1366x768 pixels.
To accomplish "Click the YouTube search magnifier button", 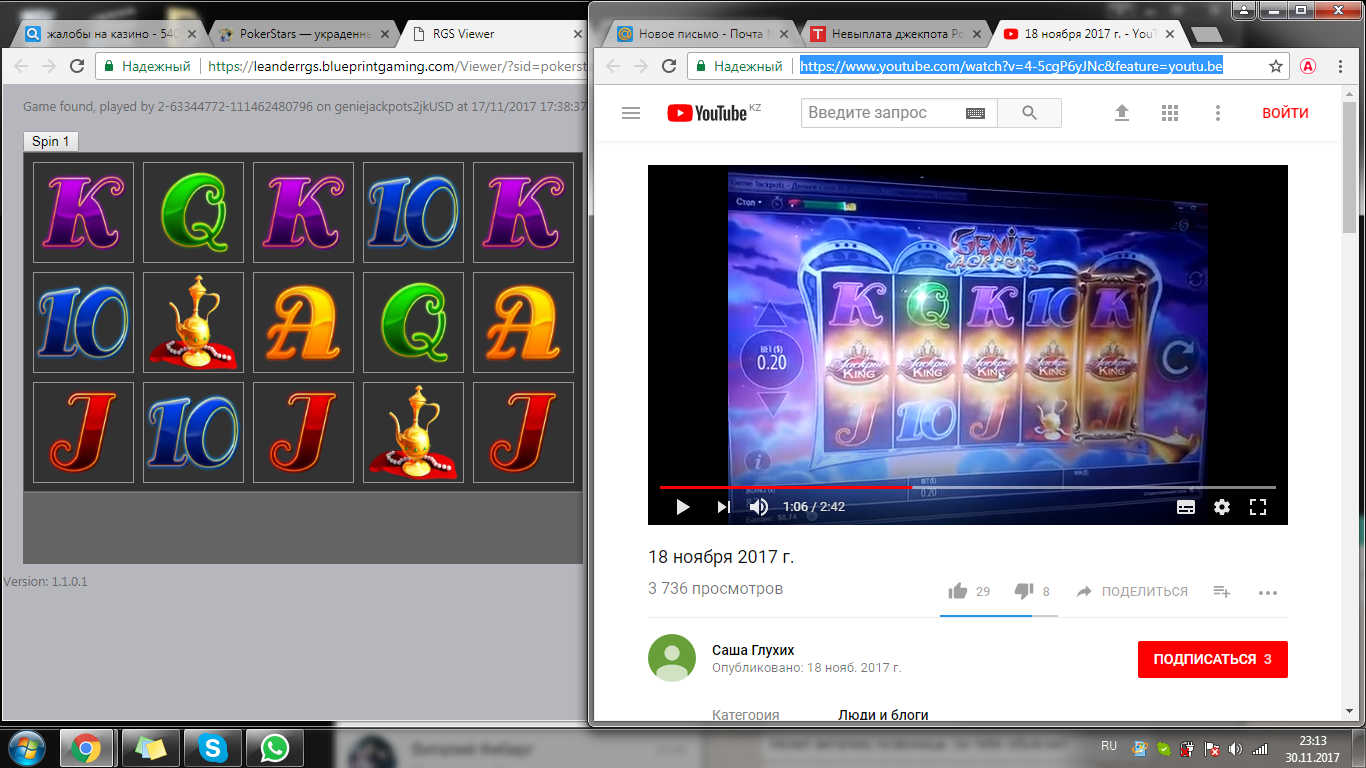I will pyautogui.click(x=1029, y=113).
